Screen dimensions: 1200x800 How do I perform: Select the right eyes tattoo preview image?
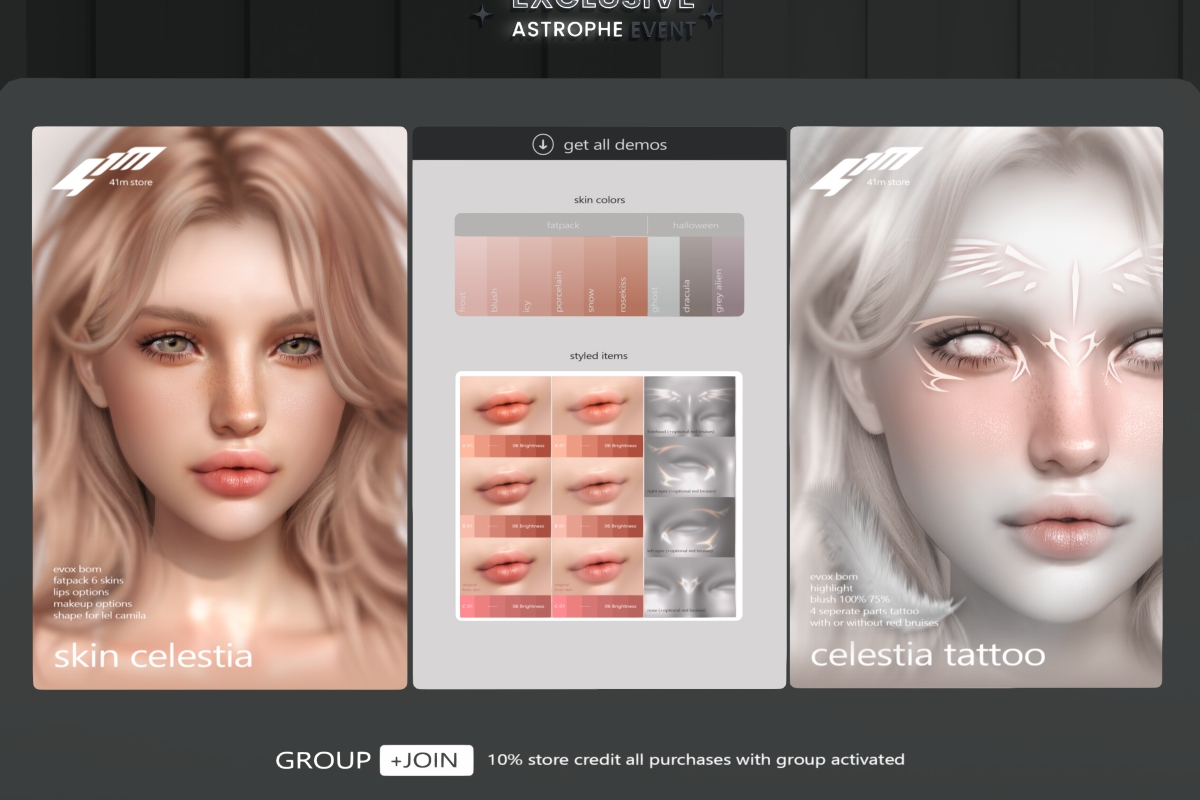(x=690, y=466)
